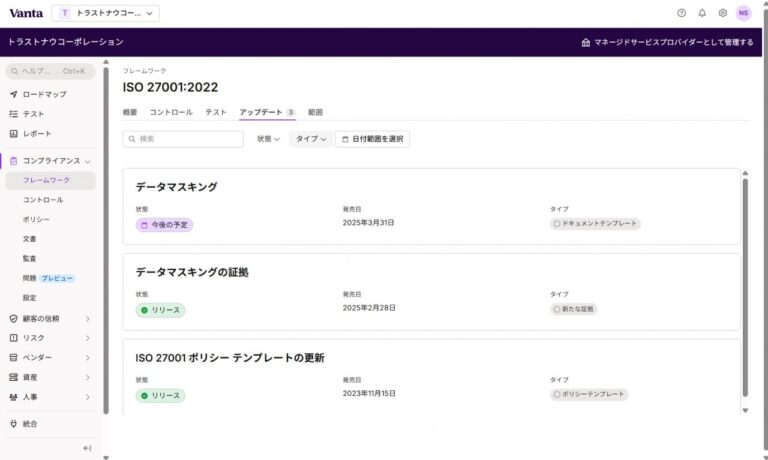Click the updates list vertical scrollbar
This screenshot has height=460, width=768.
(745, 288)
